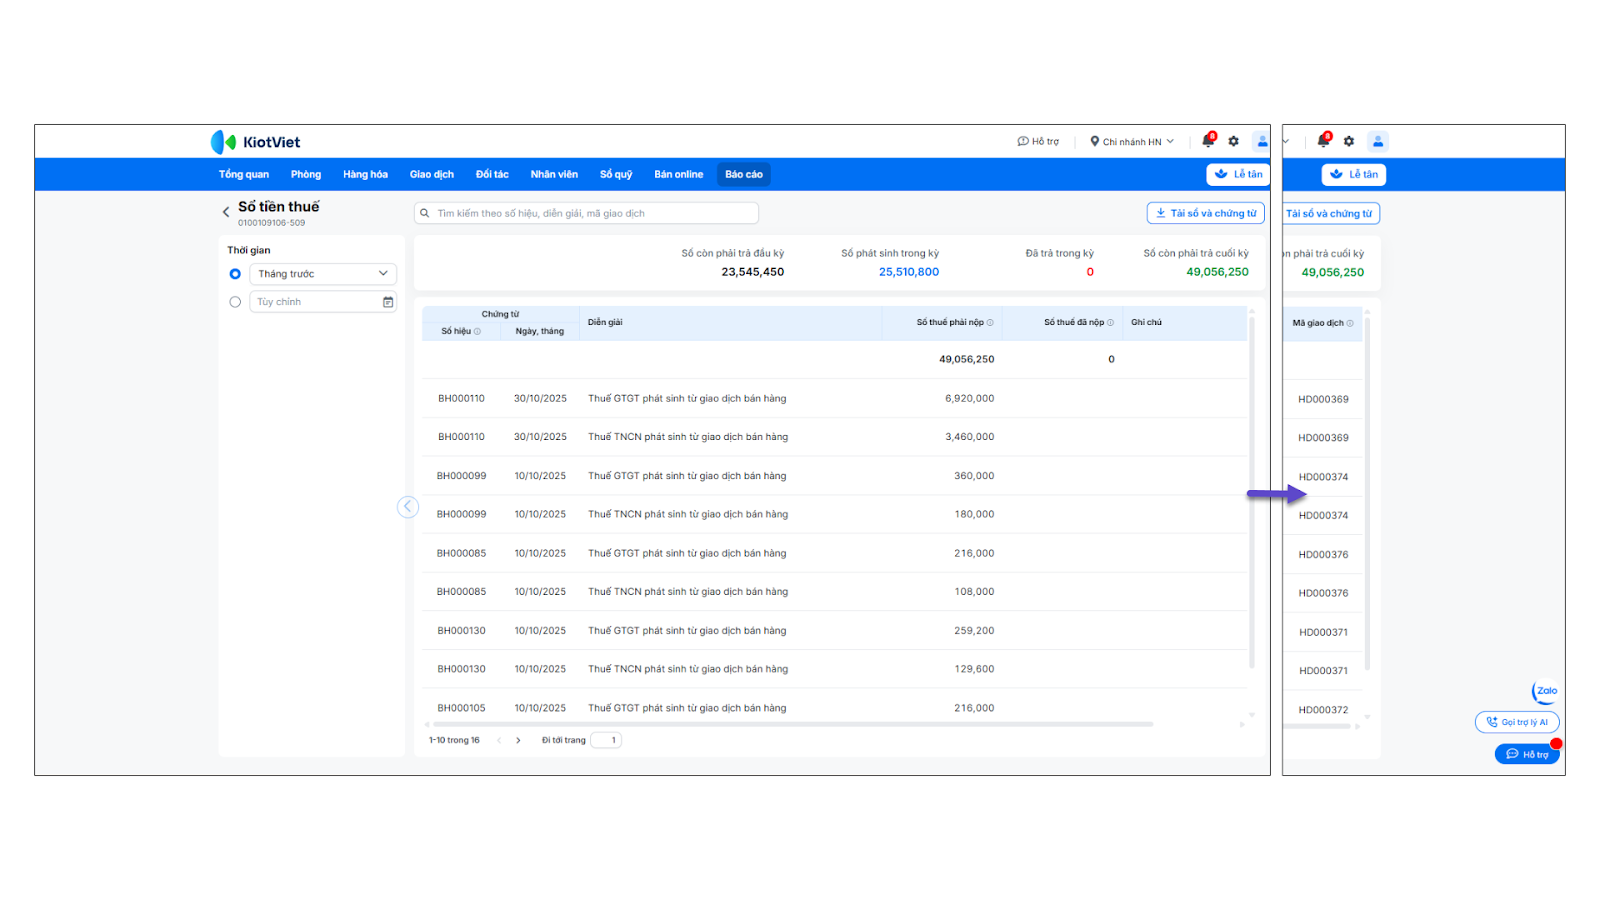Click the Ngày, tháng column header
The width and height of the screenshot is (1600, 900).
point(540,331)
